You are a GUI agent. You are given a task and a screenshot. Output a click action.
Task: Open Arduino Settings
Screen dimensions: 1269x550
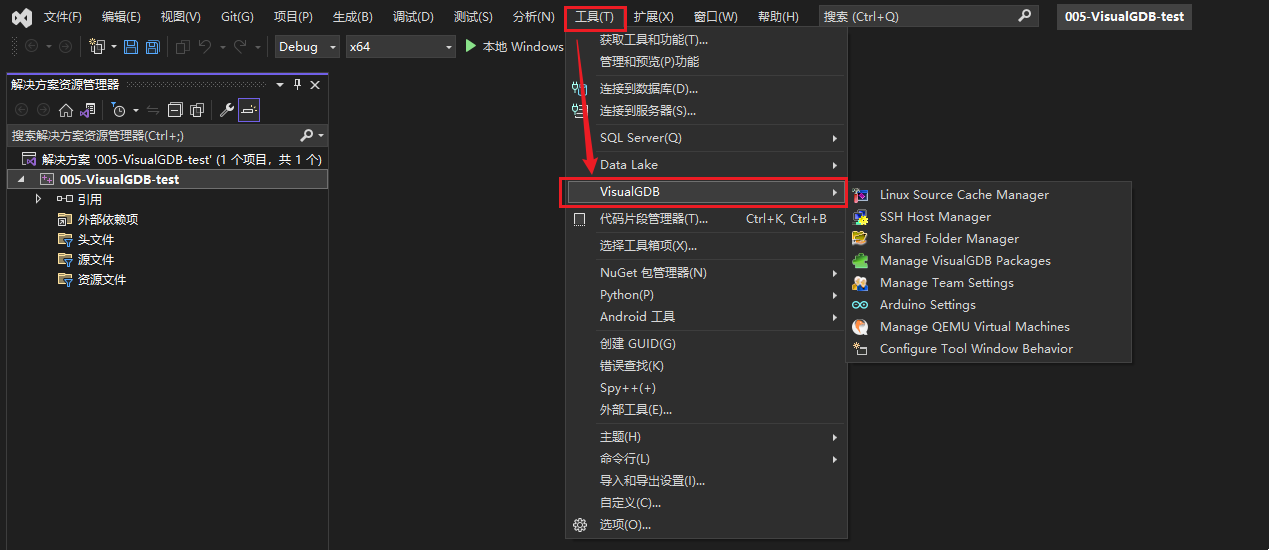click(x=989, y=305)
